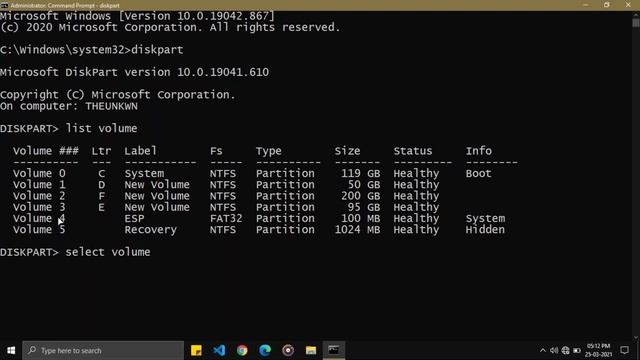Click the 'Volume 0' row text

tap(39, 173)
